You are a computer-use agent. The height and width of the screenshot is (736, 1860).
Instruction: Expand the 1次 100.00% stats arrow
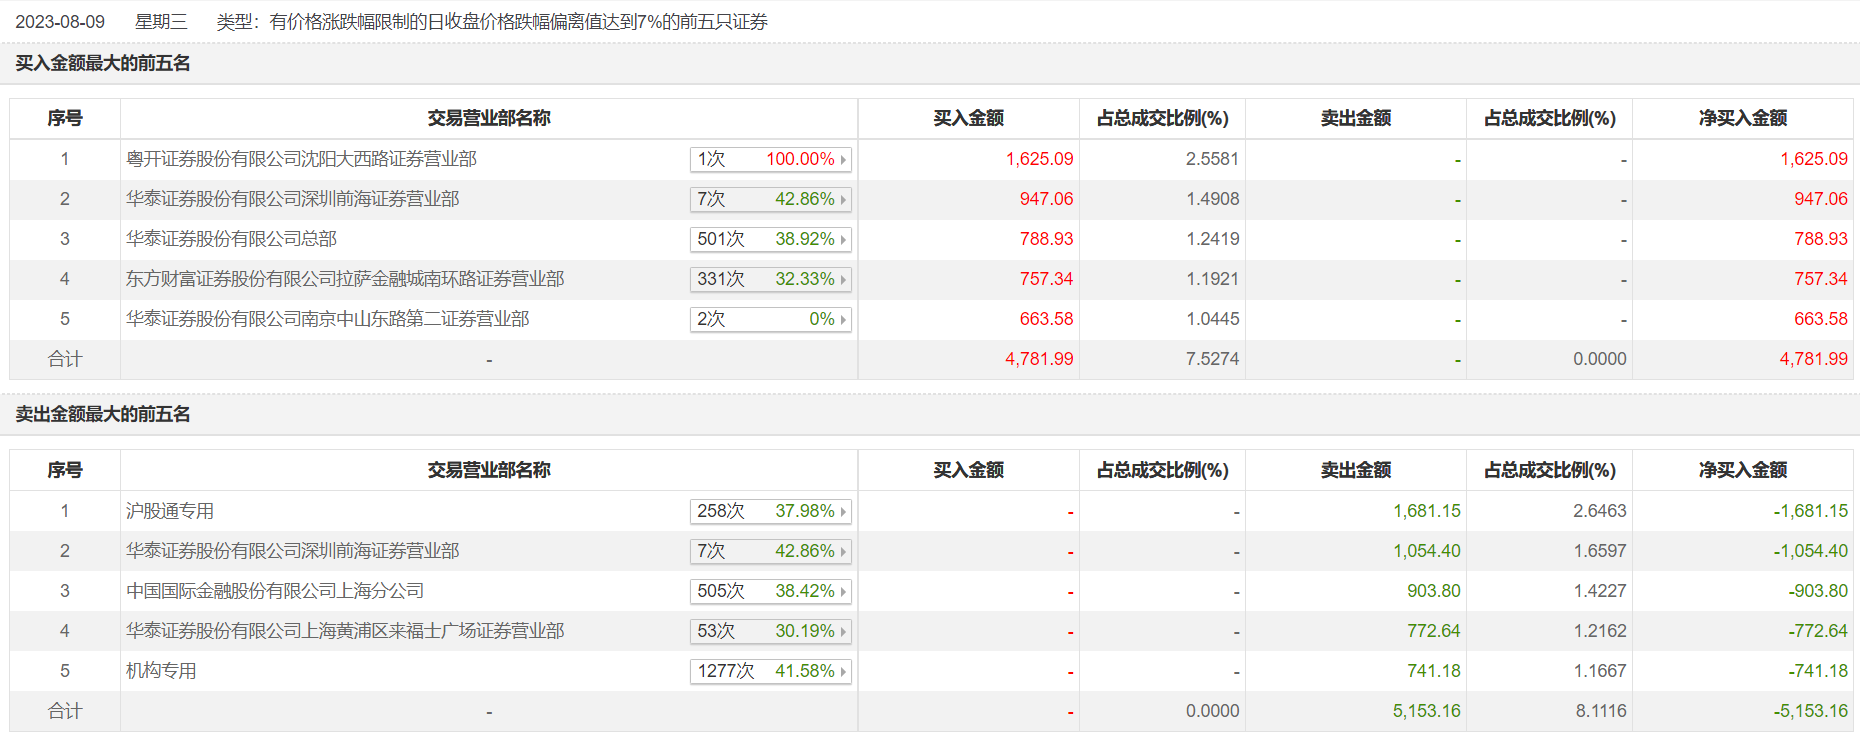[843, 160]
